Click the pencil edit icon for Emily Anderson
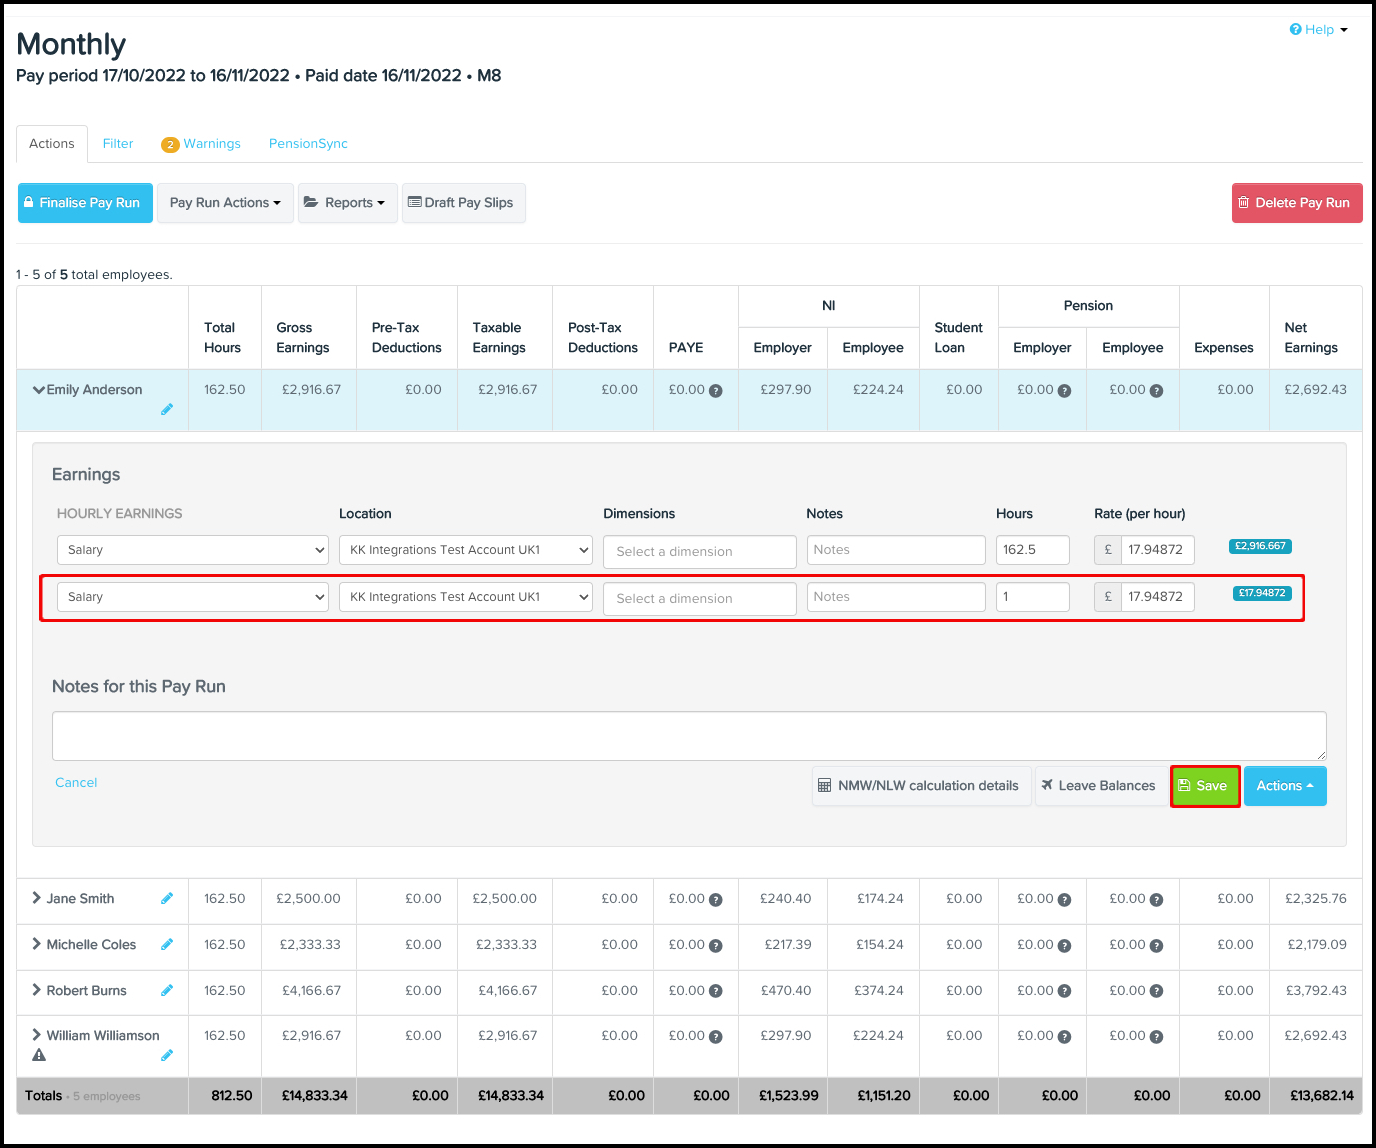The height and width of the screenshot is (1148, 1376). [167, 409]
